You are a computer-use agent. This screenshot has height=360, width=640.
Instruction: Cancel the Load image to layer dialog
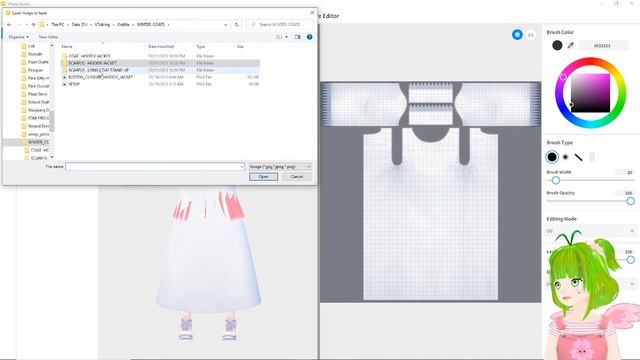[x=297, y=177]
